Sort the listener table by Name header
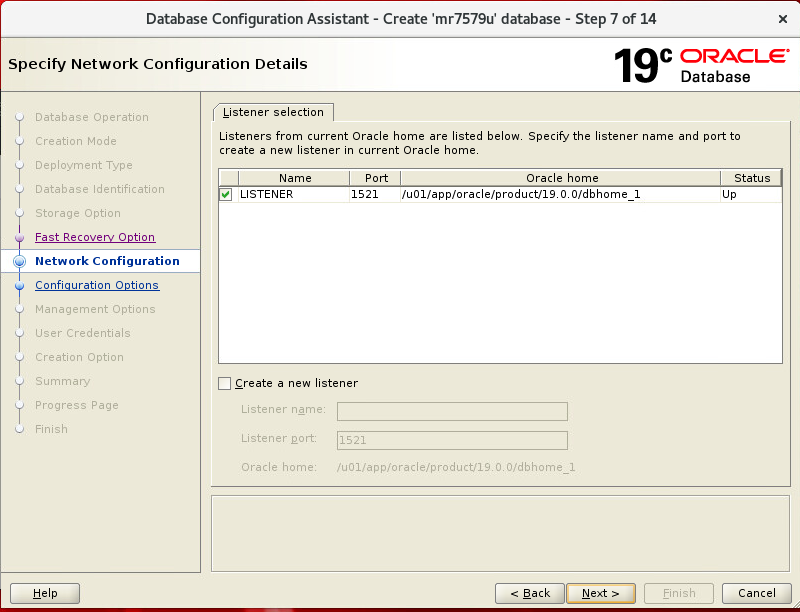 pos(294,178)
